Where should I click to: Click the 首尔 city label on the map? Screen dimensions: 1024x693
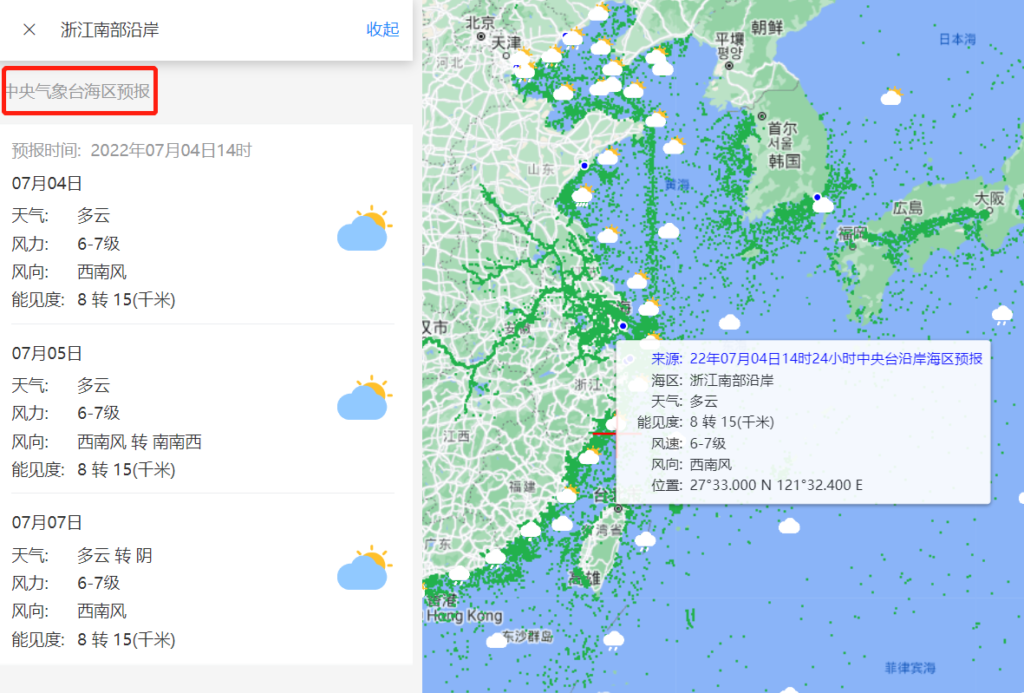[782, 128]
